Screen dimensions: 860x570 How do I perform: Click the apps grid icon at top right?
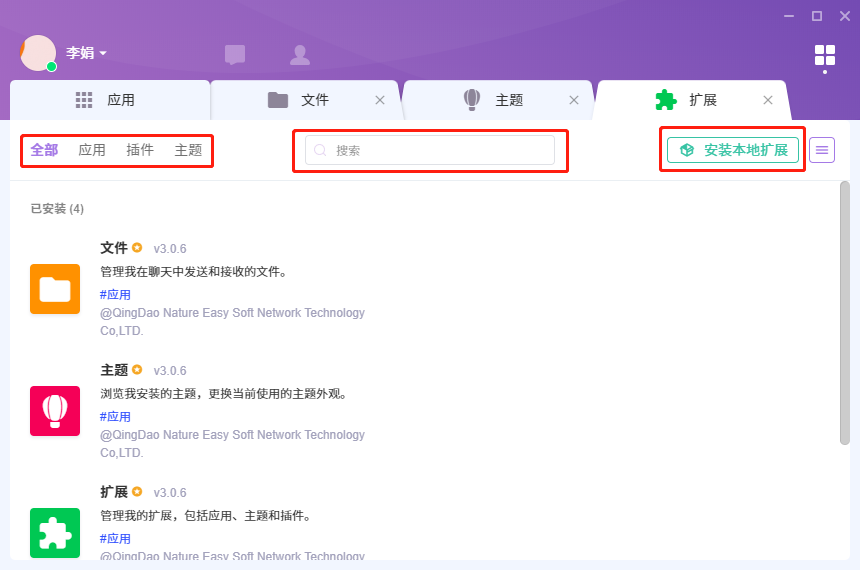pos(824,54)
